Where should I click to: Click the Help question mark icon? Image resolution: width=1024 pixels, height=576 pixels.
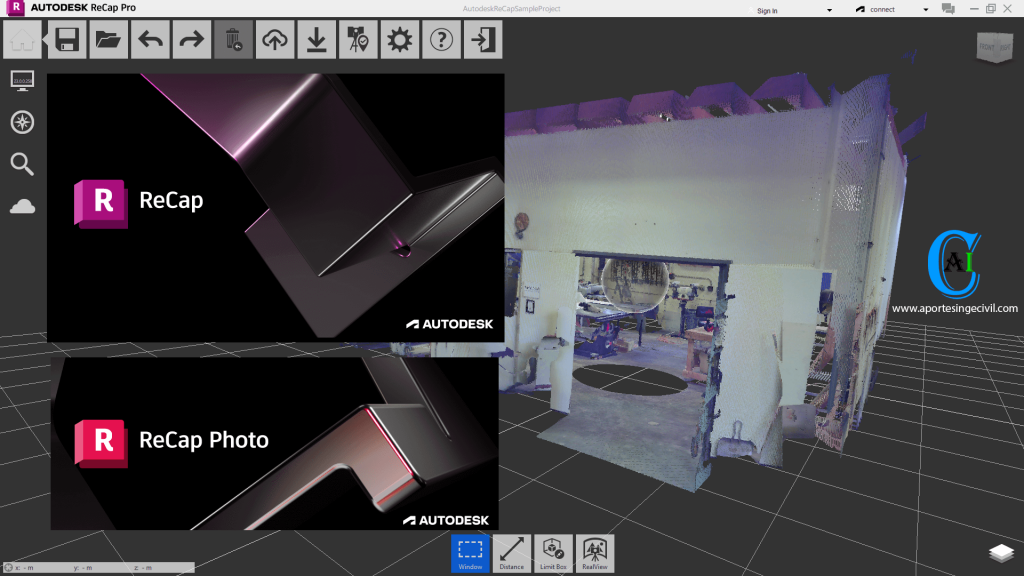(440, 40)
